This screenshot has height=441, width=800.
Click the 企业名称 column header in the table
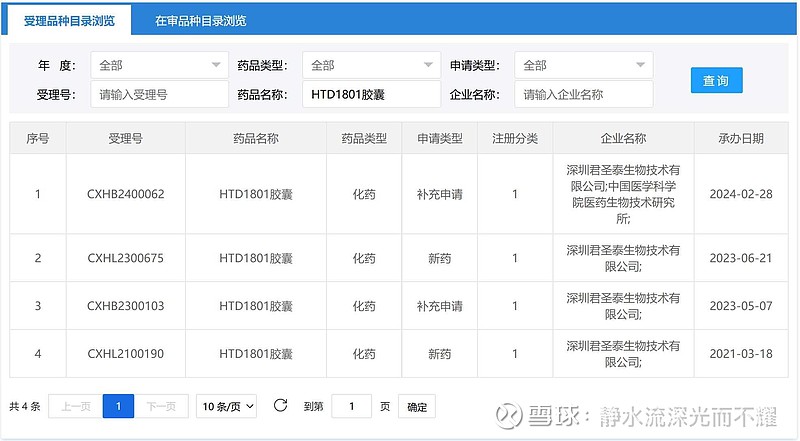(623, 138)
